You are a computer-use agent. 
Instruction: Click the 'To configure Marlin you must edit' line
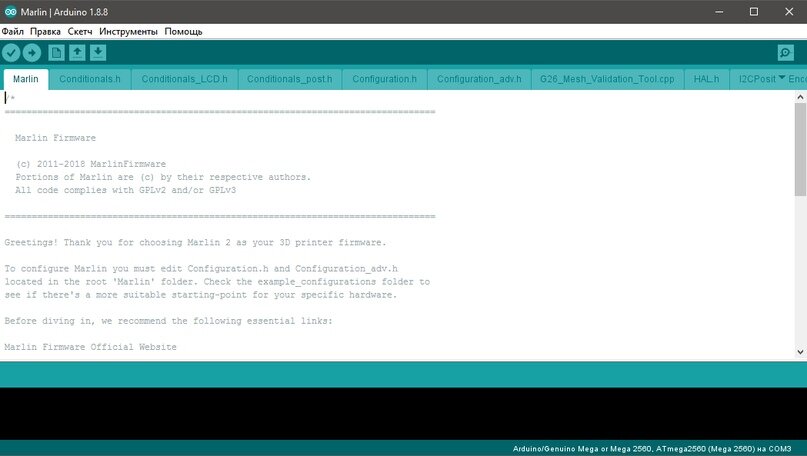[201, 269]
